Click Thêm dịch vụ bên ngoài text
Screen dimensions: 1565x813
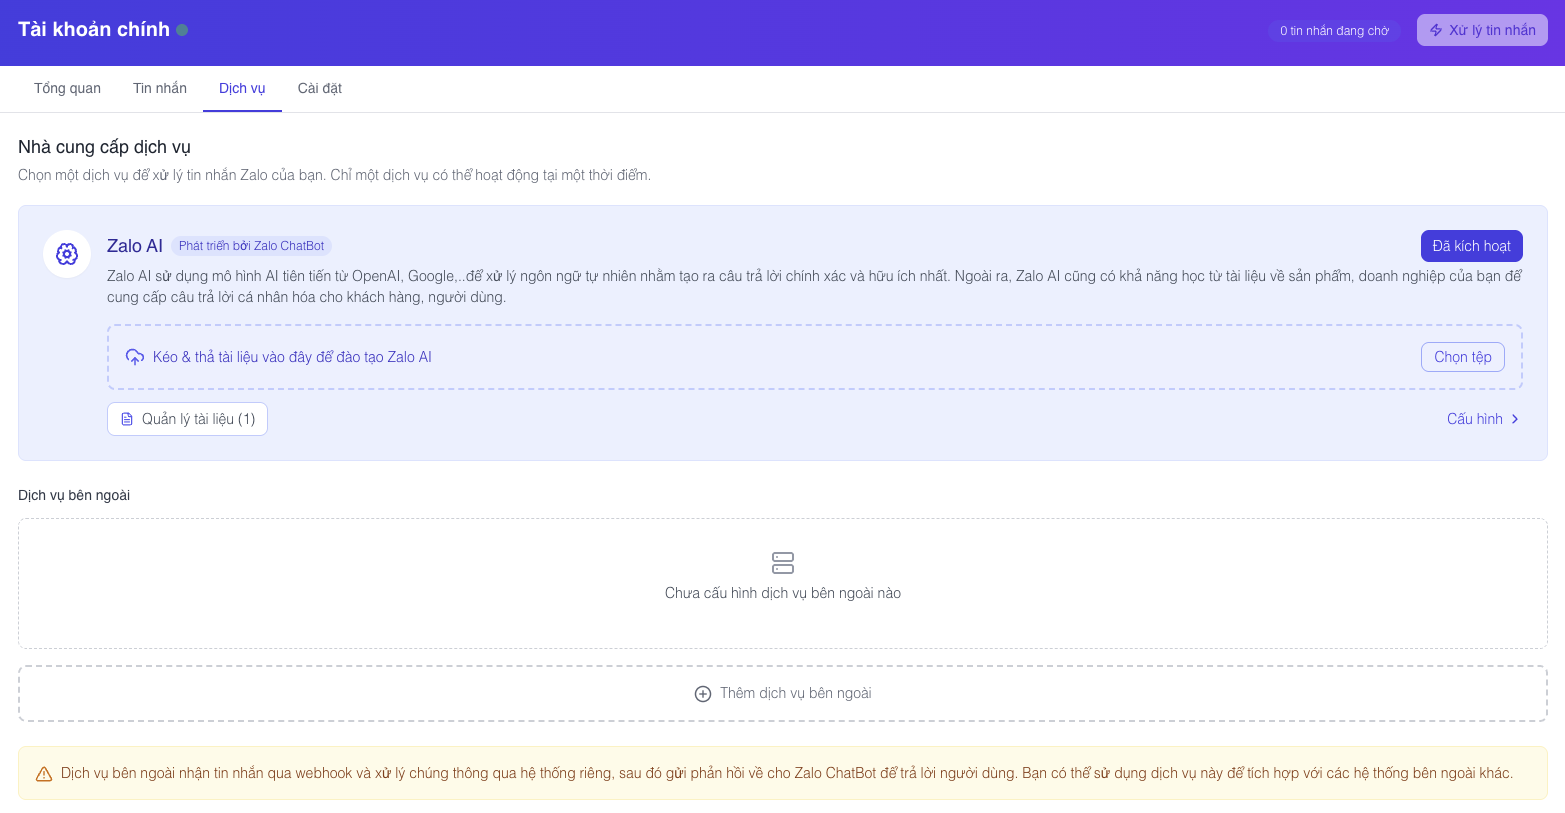pyautogui.click(x=795, y=693)
